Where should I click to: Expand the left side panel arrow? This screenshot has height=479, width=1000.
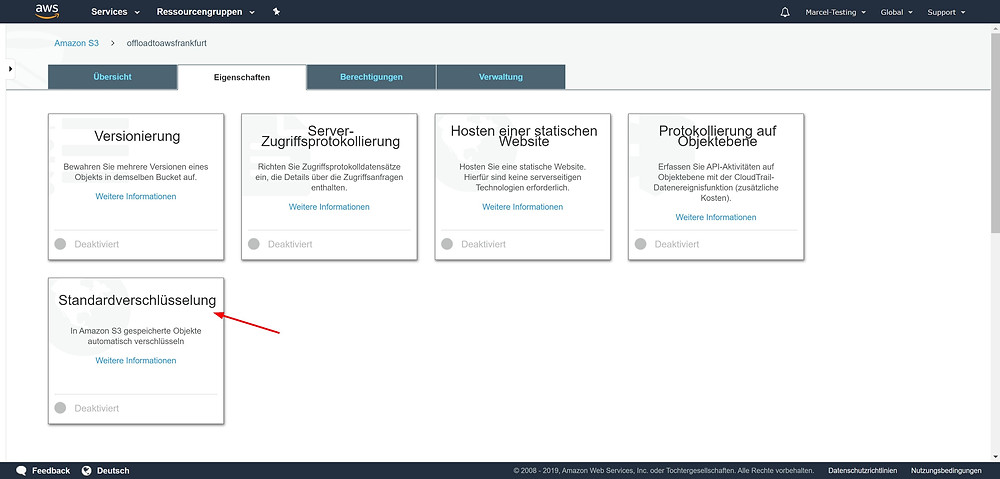(10, 68)
